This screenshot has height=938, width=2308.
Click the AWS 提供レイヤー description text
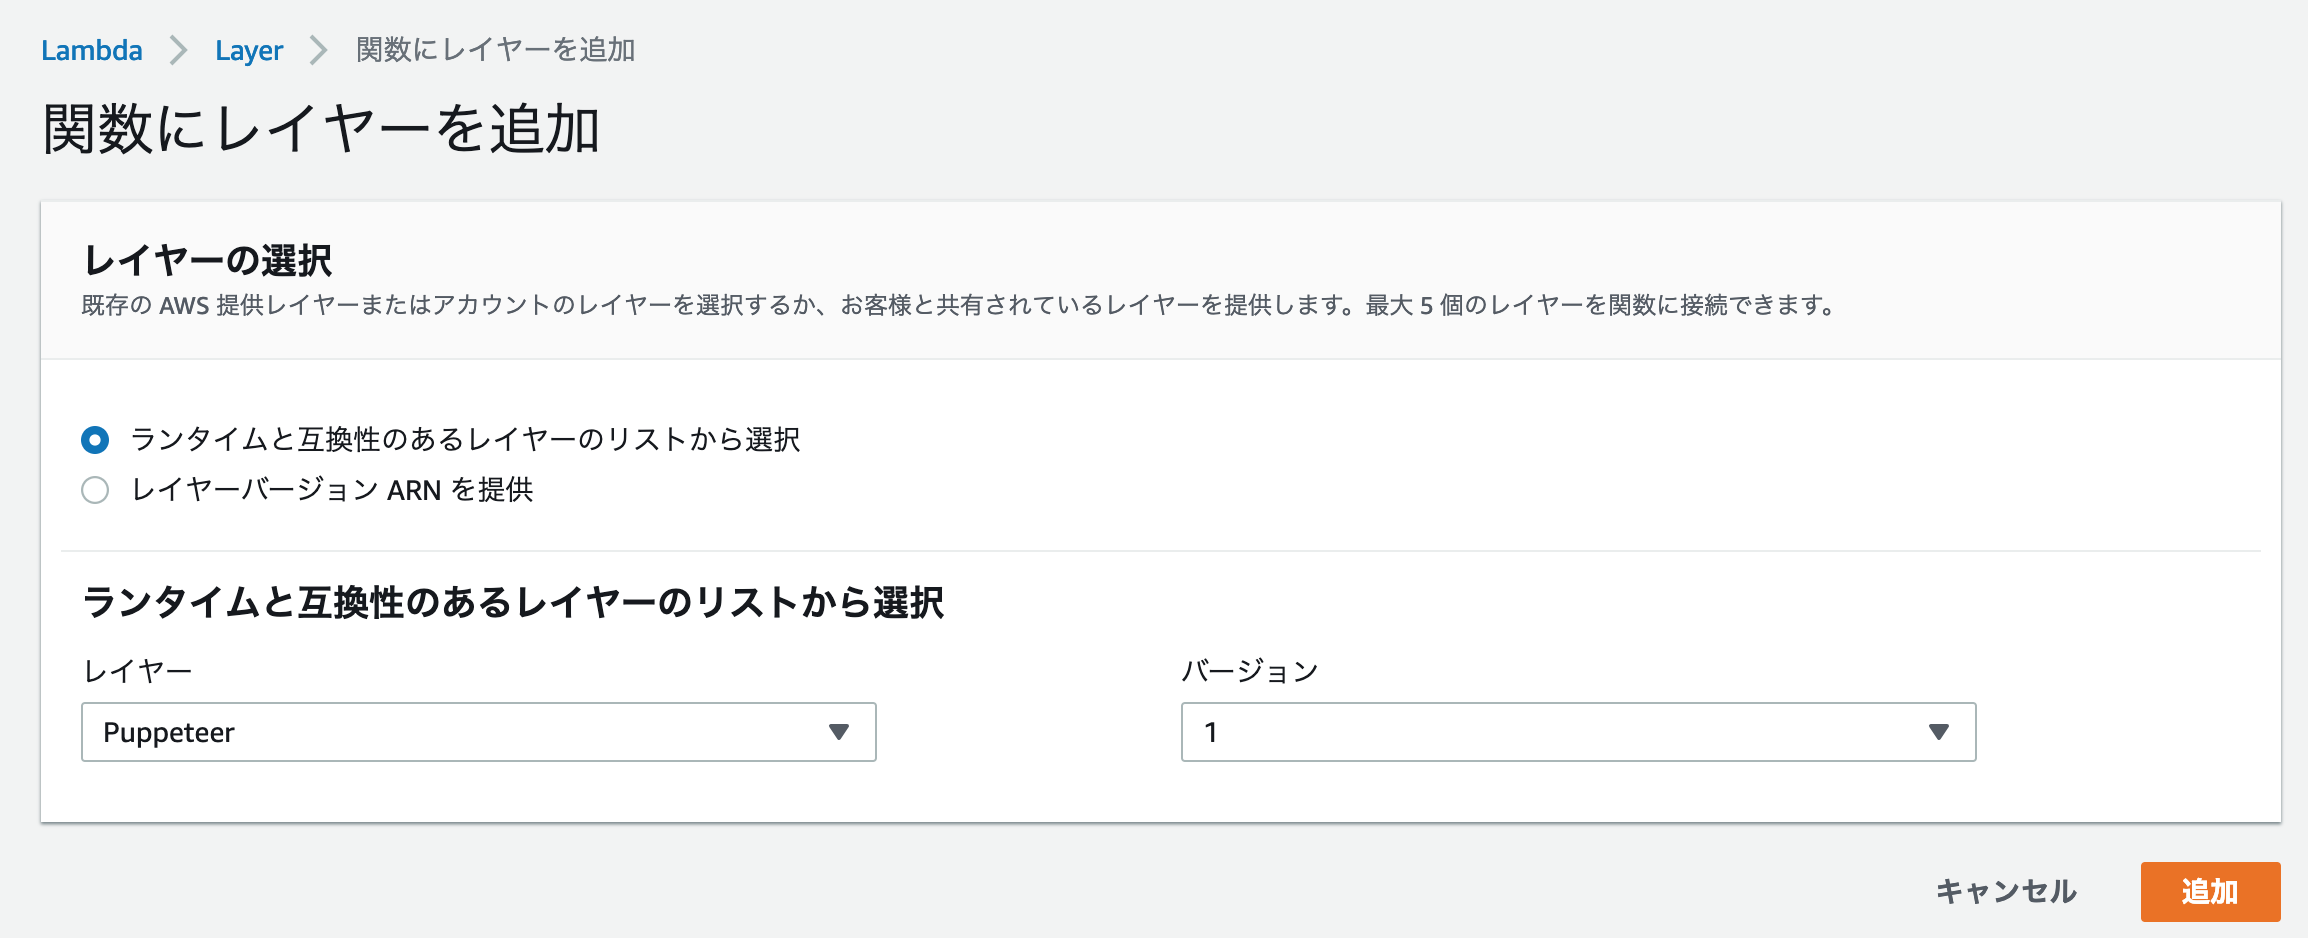pyautogui.click(x=958, y=306)
